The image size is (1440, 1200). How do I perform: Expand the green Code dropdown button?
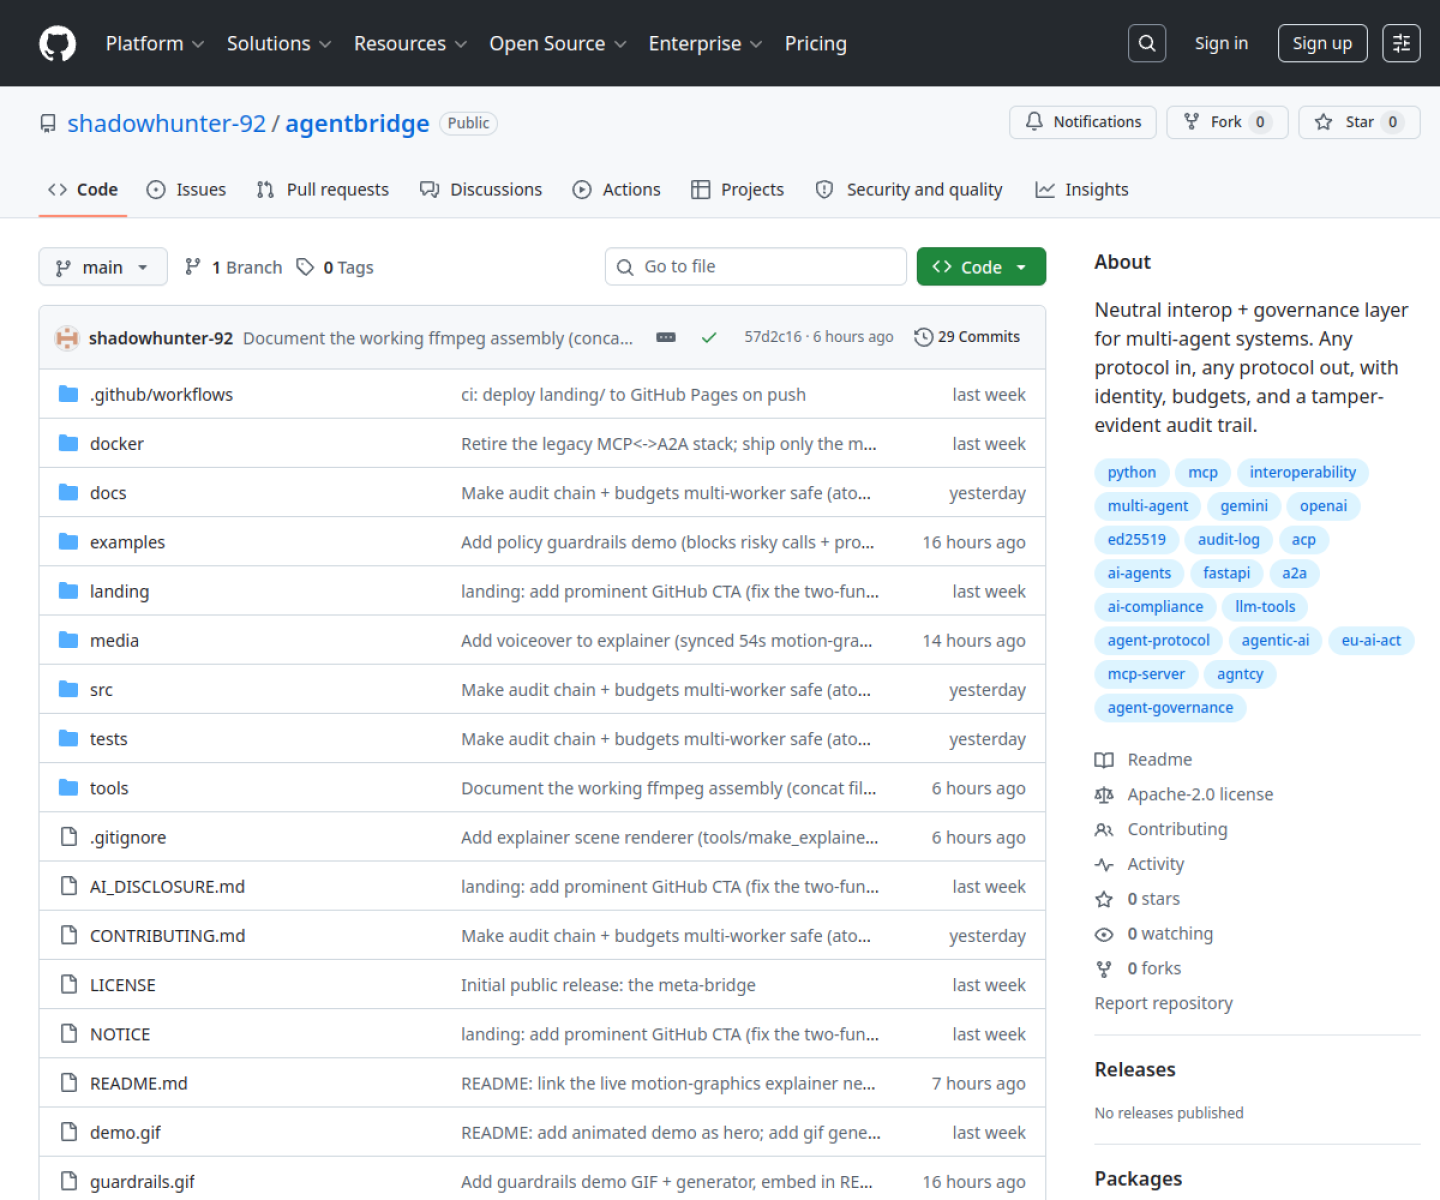pos(981,266)
